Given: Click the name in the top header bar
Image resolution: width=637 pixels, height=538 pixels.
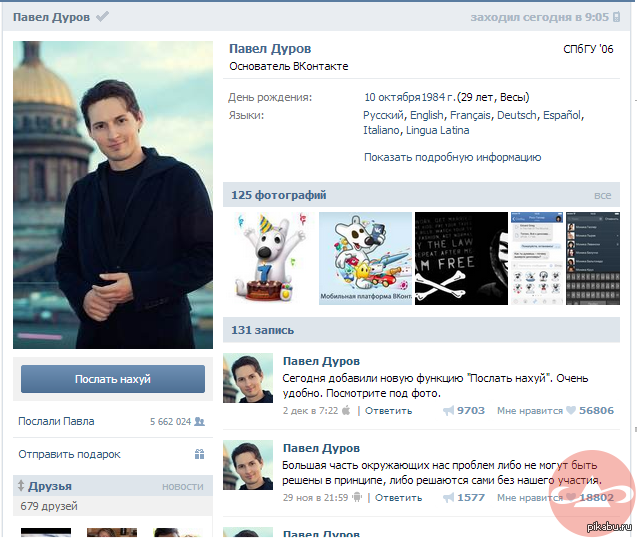Looking at the screenshot, I should pos(51,17).
